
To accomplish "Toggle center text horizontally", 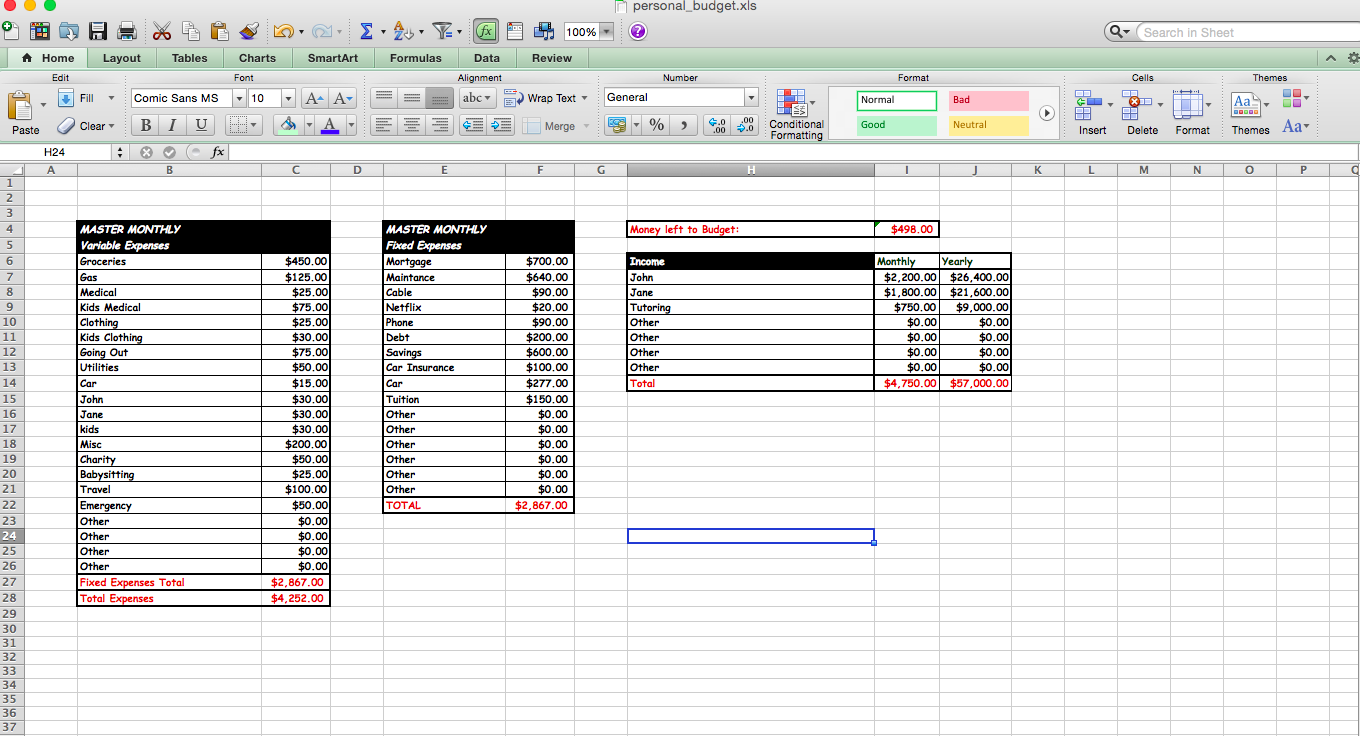I will coord(411,125).
